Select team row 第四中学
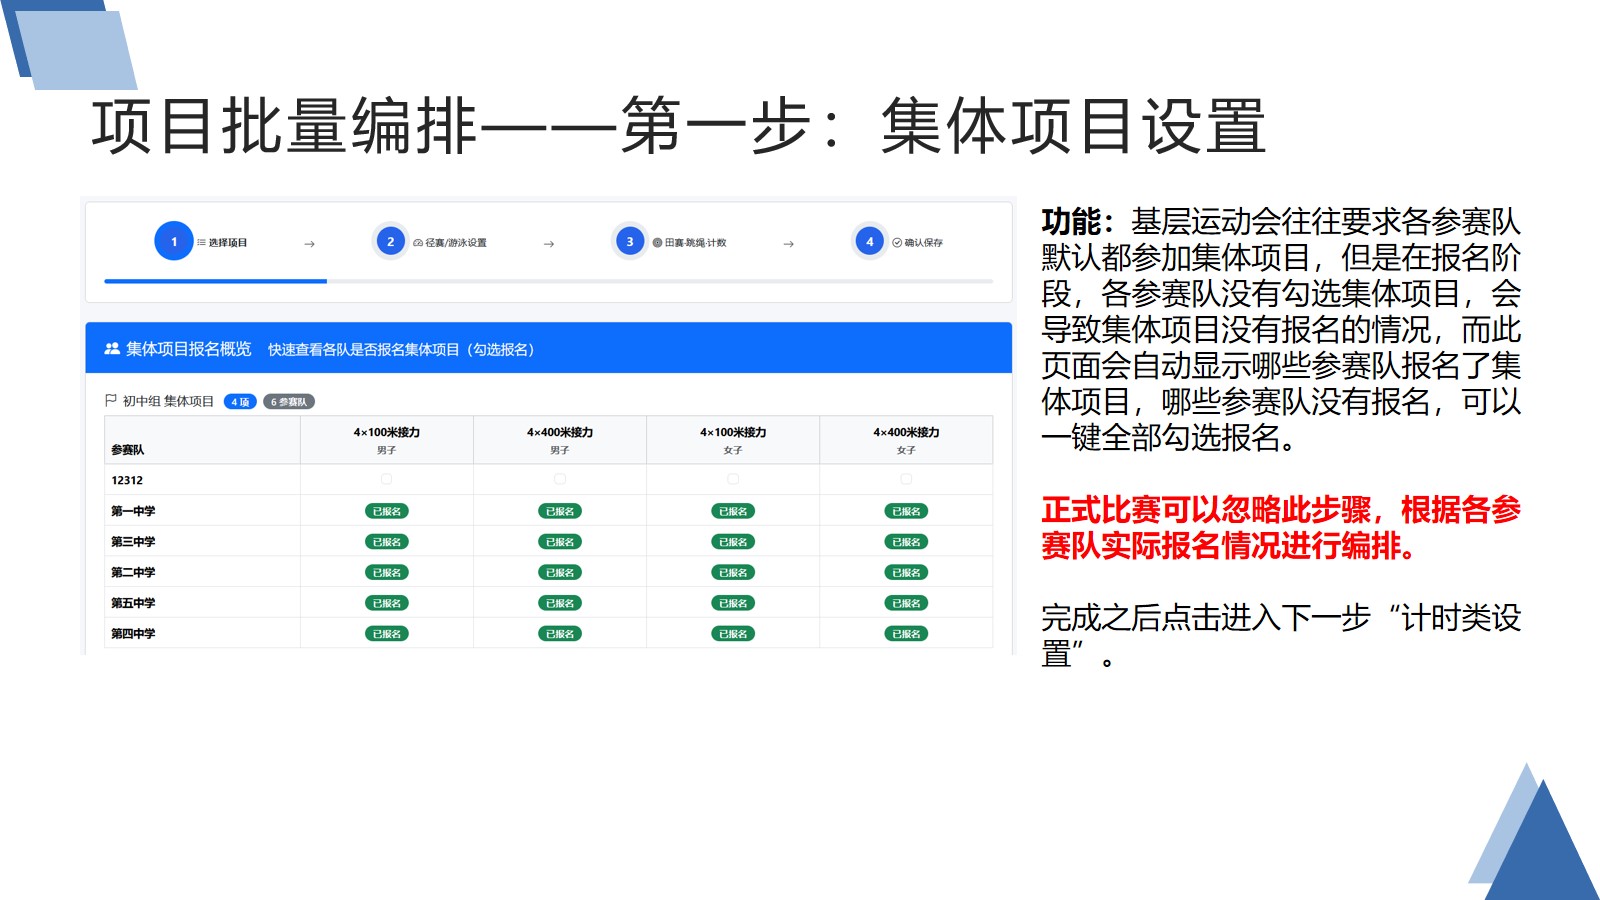The height and width of the screenshot is (900, 1600). (548, 633)
